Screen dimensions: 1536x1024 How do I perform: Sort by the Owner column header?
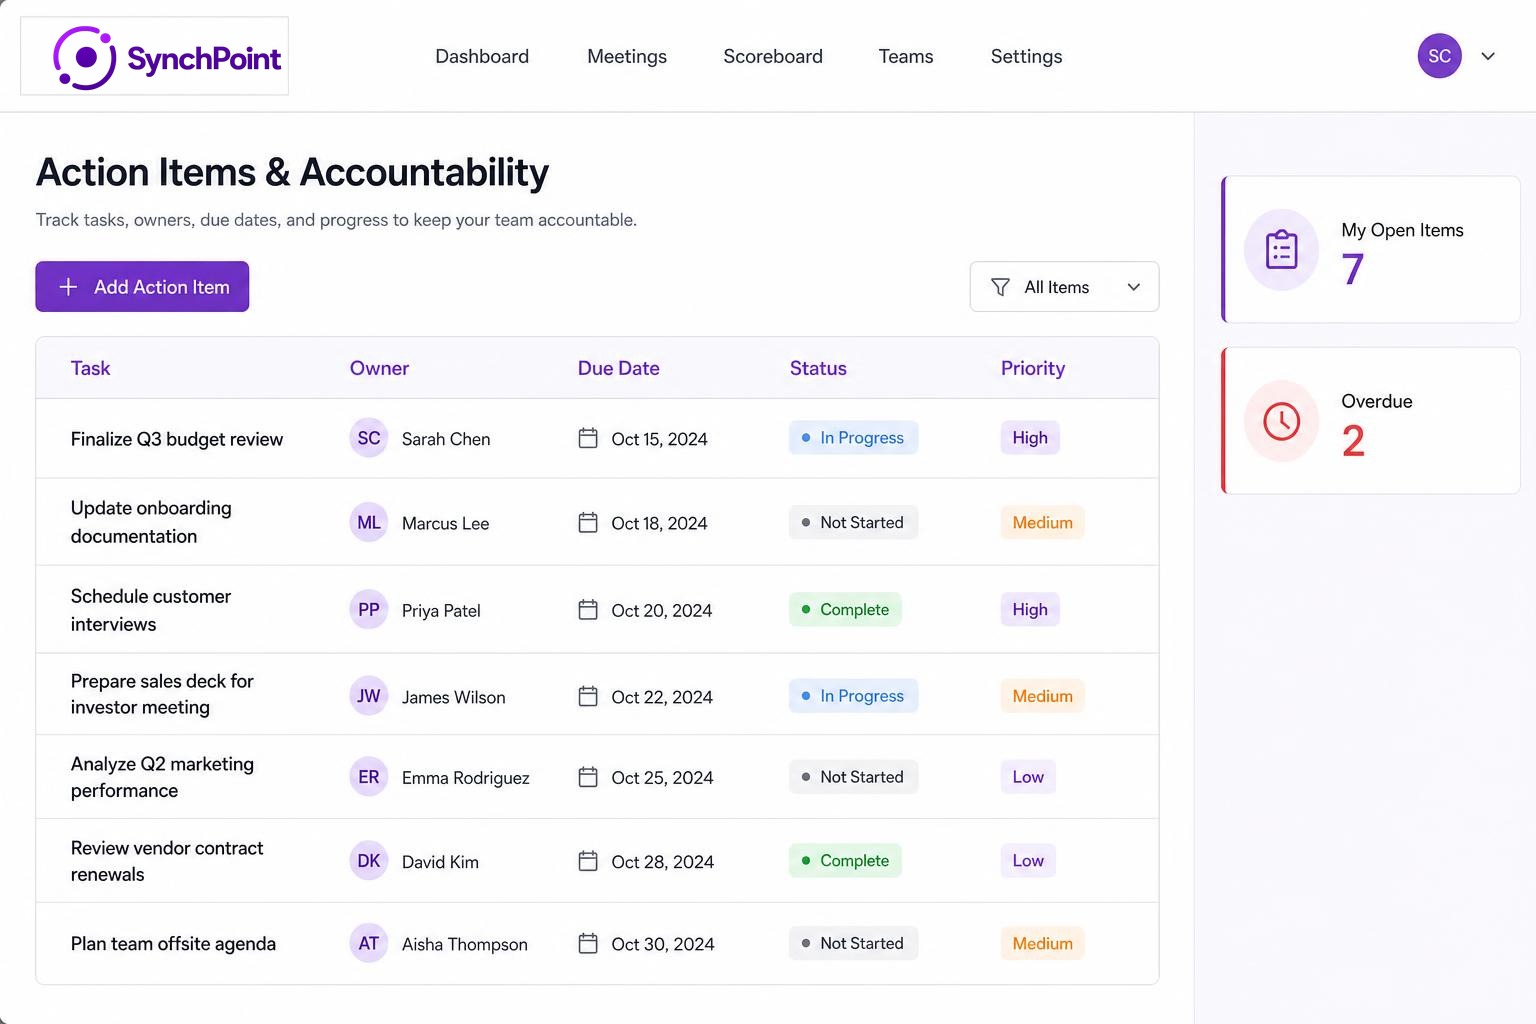click(379, 368)
